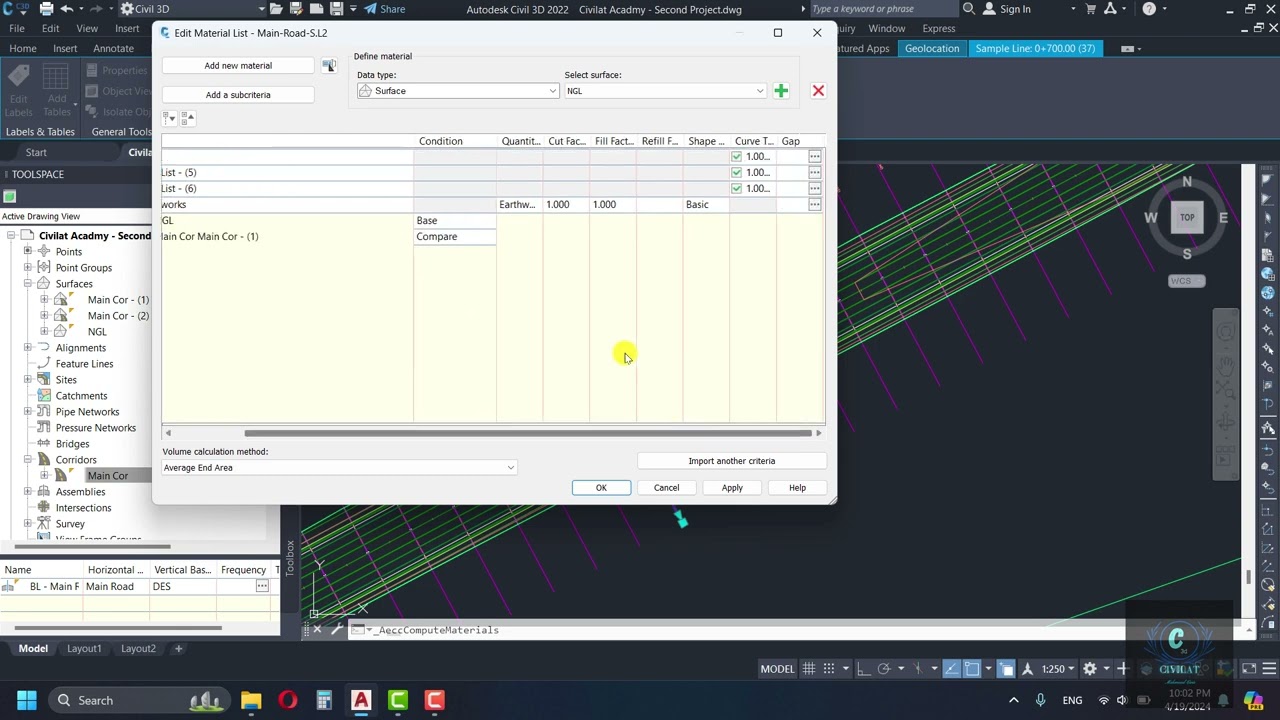Toggle snap mode dots icon in status bar

click(828, 669)
